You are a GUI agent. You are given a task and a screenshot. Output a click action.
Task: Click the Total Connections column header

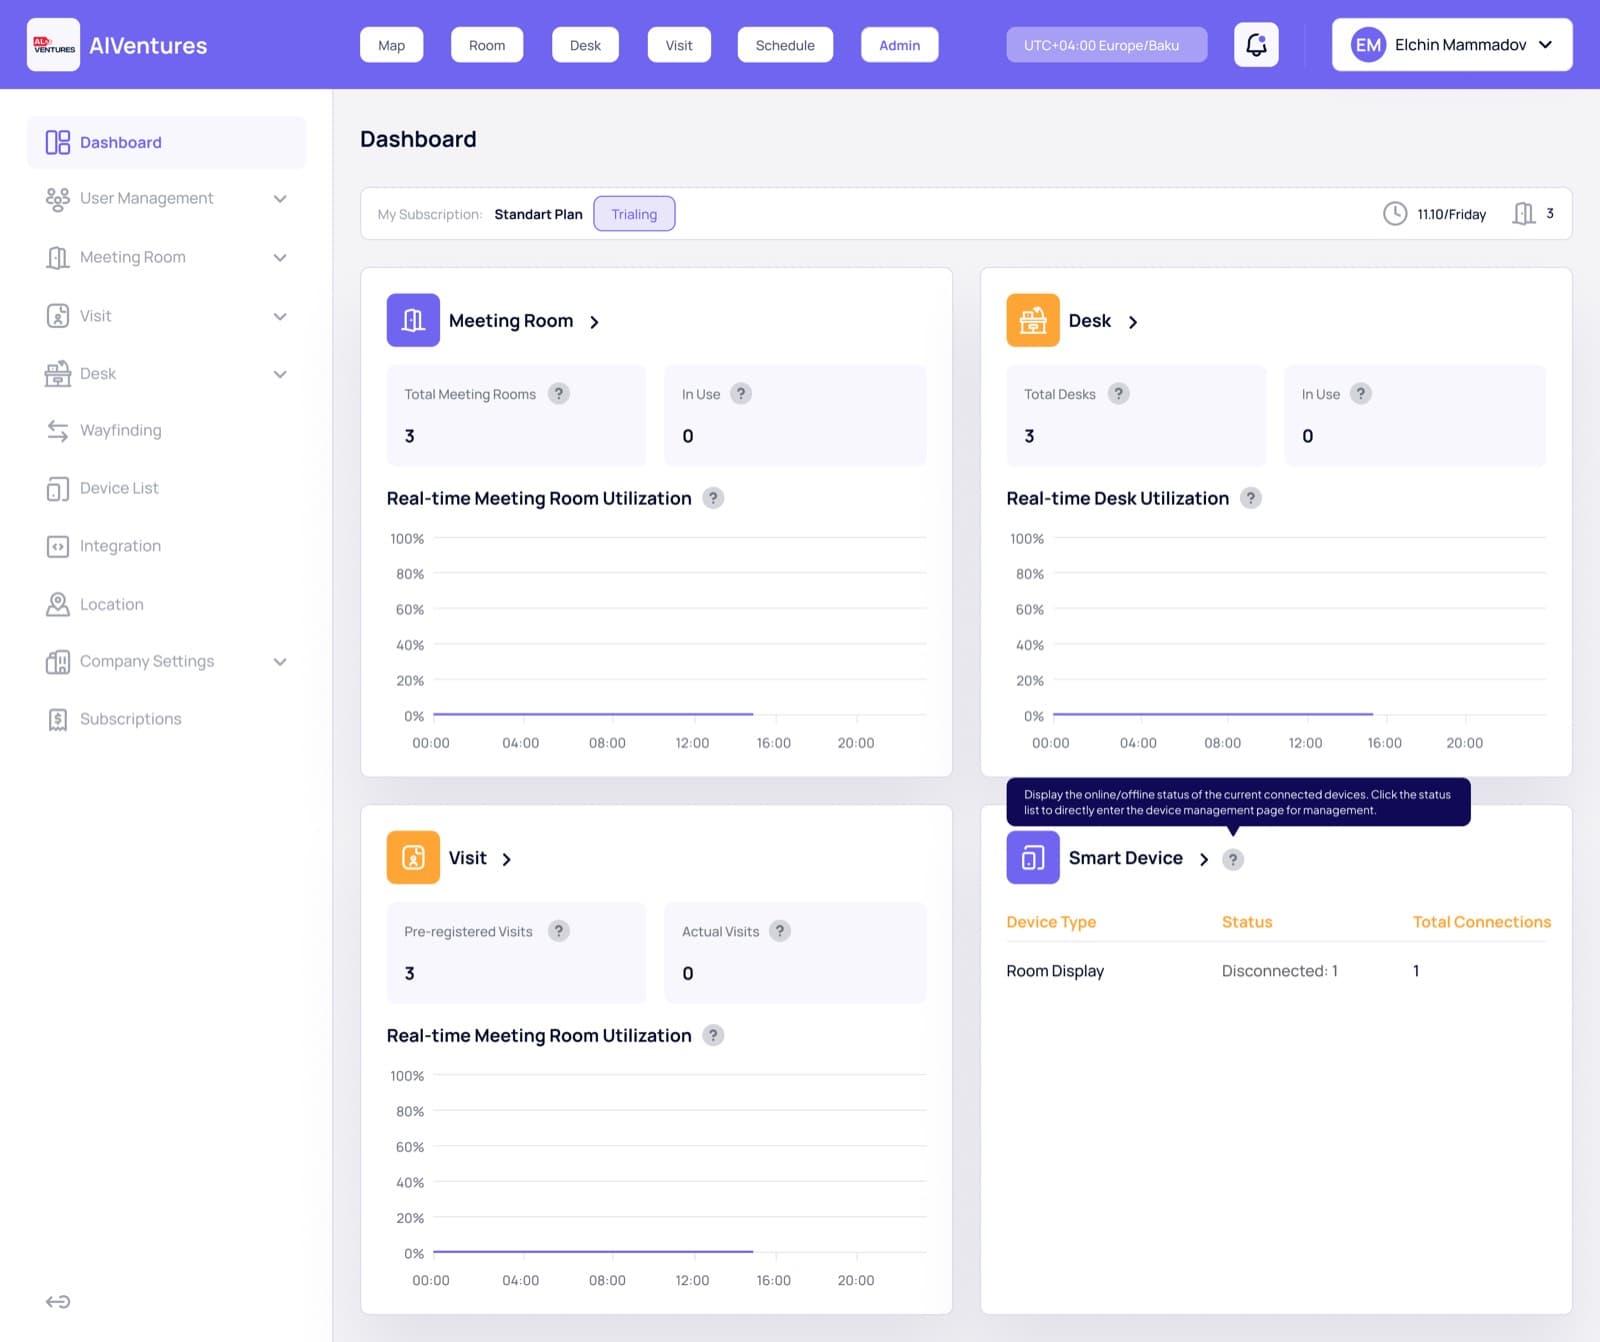coord(1481,922)
